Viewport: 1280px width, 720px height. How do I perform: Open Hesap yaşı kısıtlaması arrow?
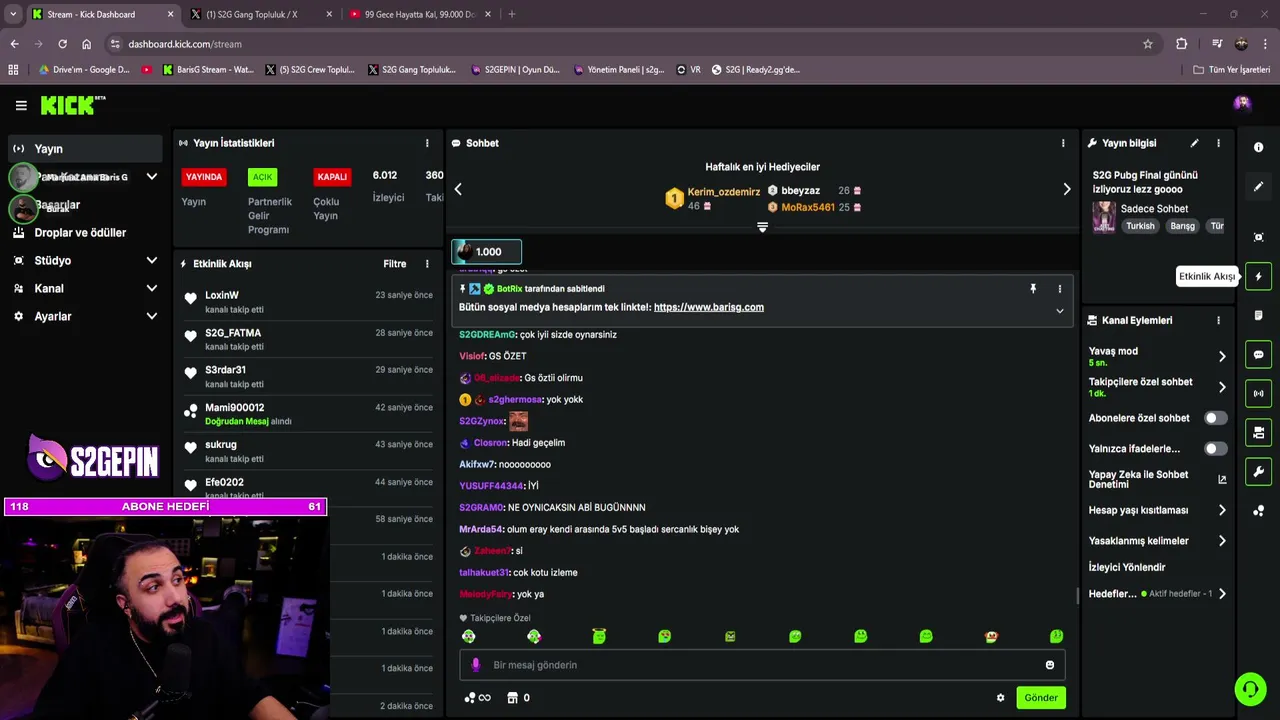pyautogui.click(x=1222, y=510)
